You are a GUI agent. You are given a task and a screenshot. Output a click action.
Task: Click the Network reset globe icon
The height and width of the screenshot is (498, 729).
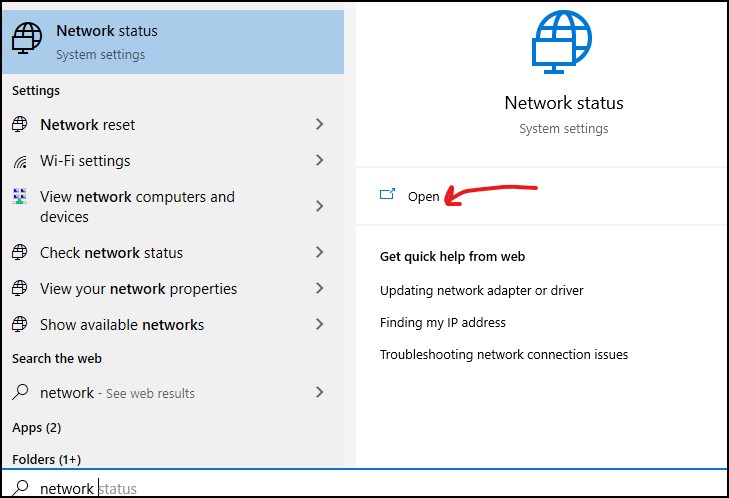tap(20, 124)
